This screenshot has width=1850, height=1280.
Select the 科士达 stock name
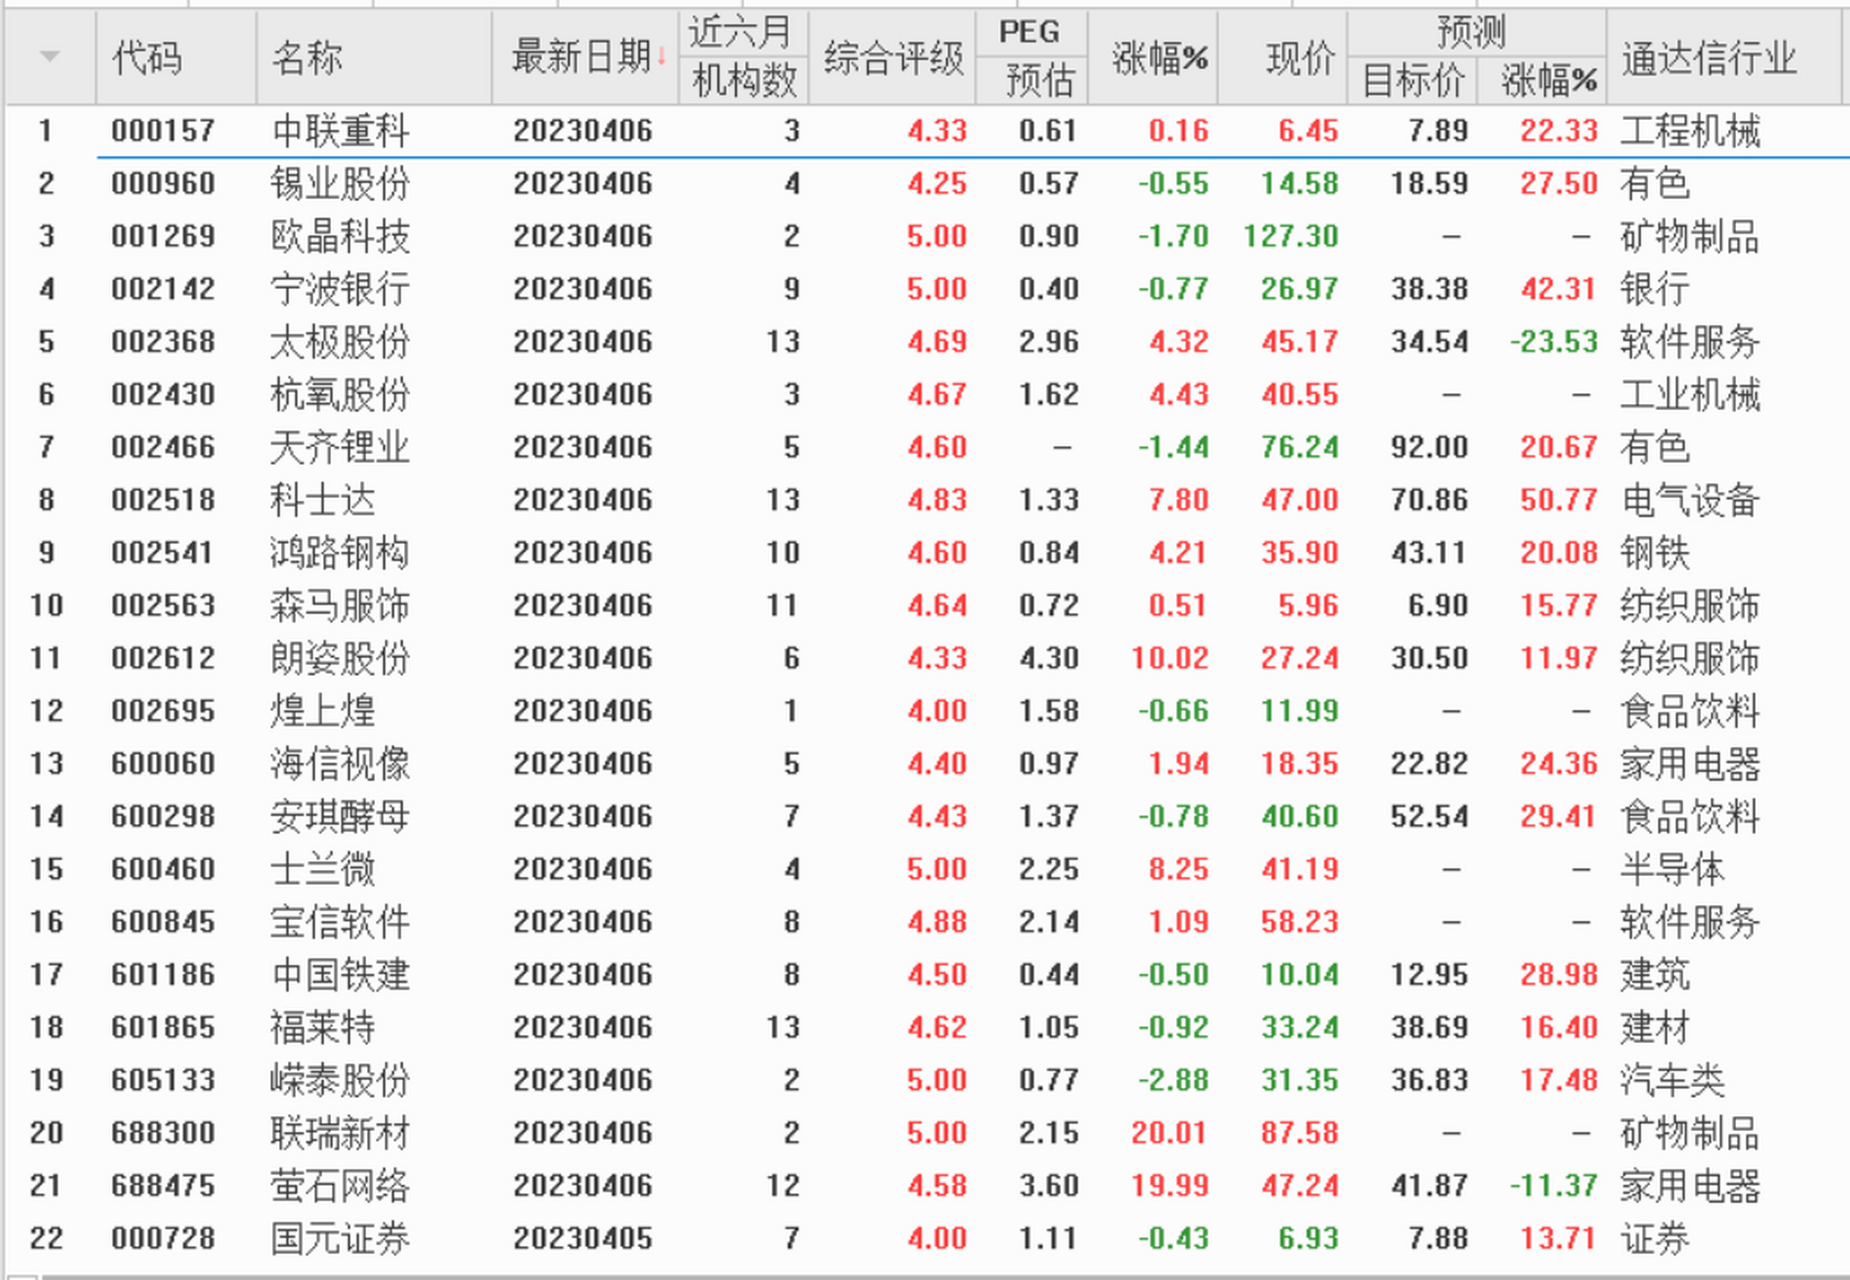pyautogui.click(x=322, y=500)
